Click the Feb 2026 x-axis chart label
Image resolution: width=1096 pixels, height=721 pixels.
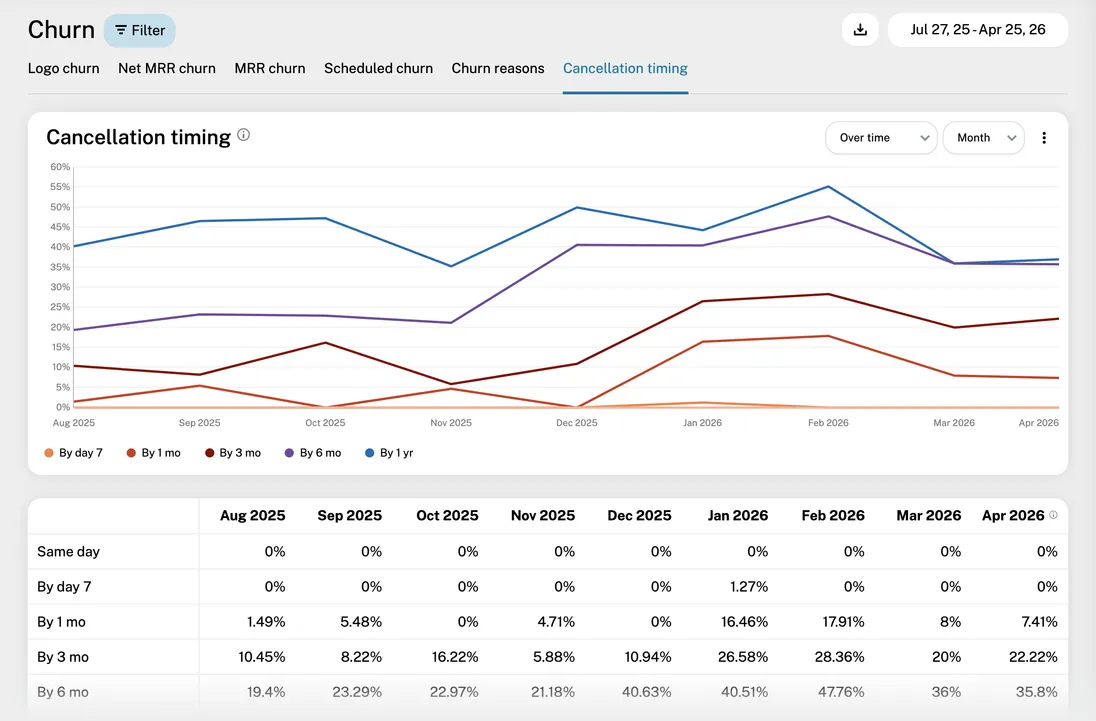(828, 423)
